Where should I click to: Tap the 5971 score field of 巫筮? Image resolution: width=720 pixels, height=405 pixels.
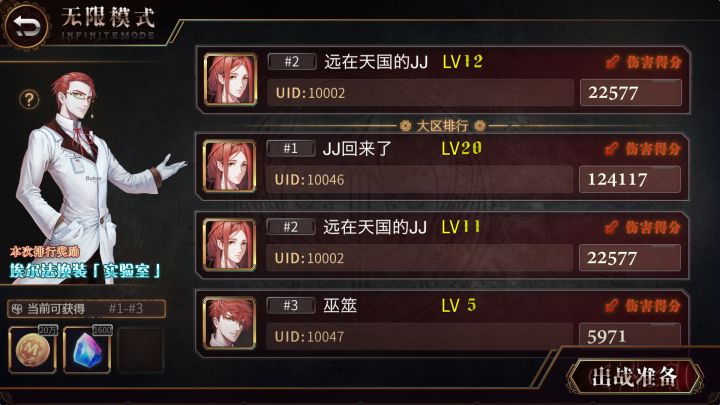point(629,335)
